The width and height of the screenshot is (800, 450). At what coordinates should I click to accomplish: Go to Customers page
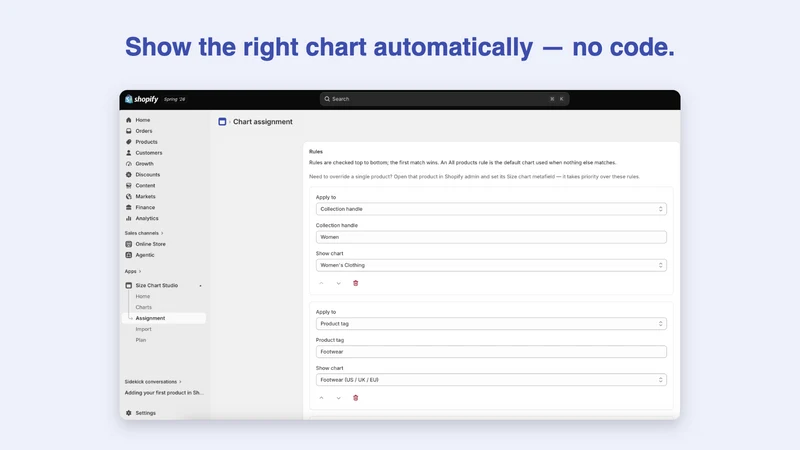coord(149,153)
